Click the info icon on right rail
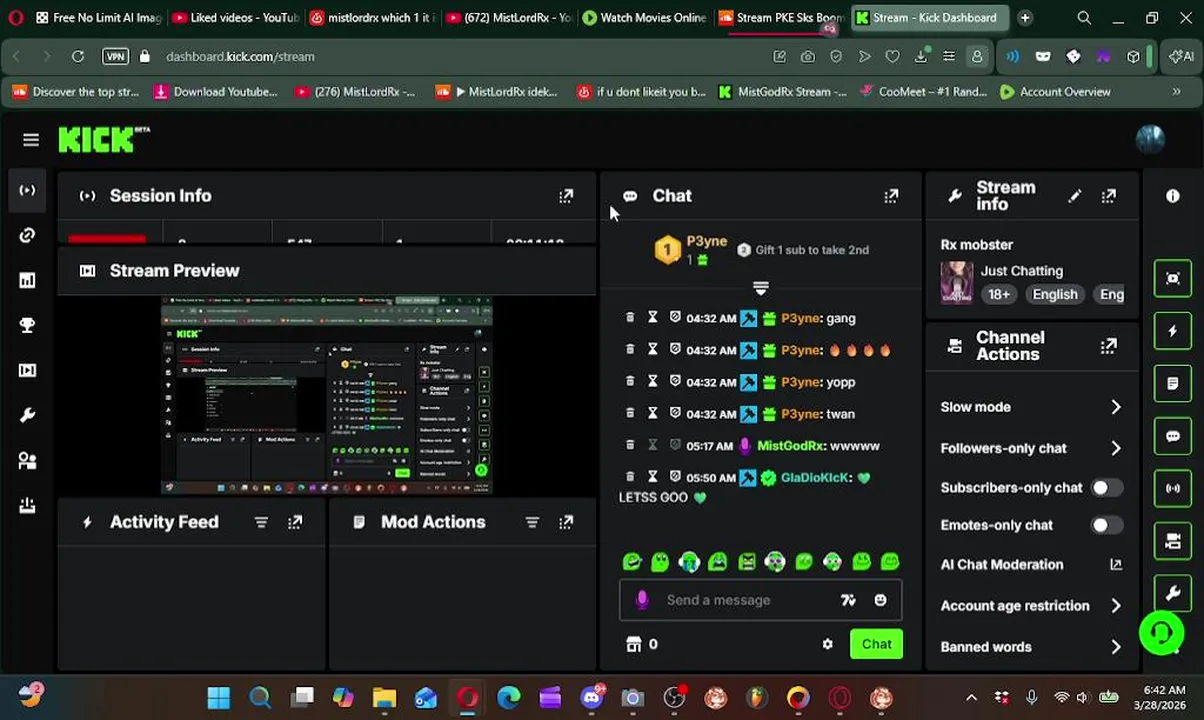Screen dimensions: 1204x720 (1173, 196)
